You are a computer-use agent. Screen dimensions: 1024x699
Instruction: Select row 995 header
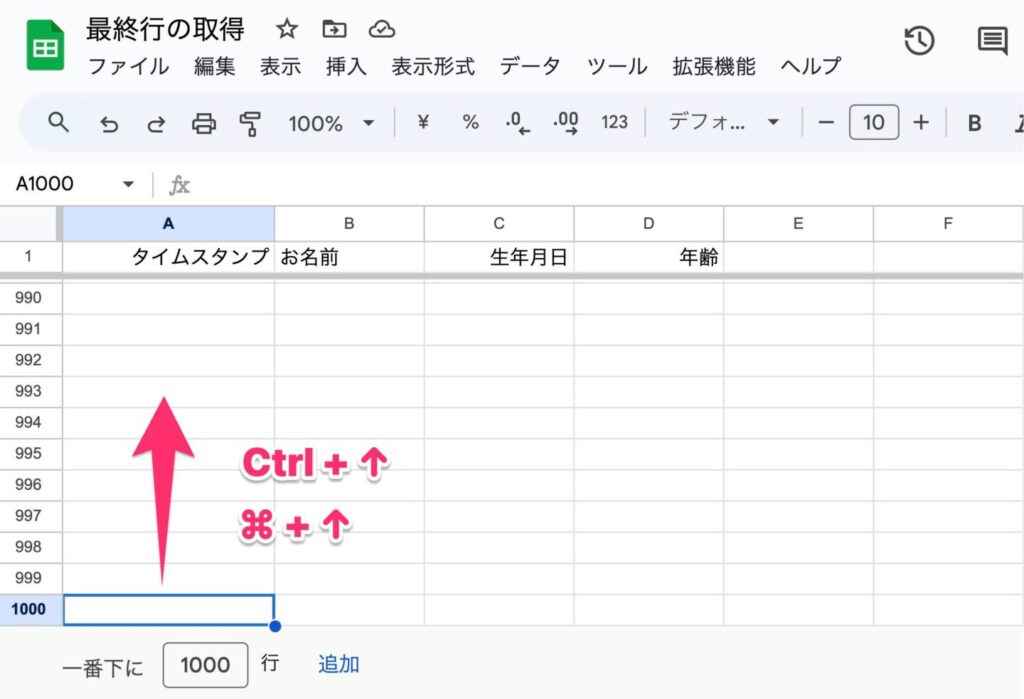[x=29, y=453]
